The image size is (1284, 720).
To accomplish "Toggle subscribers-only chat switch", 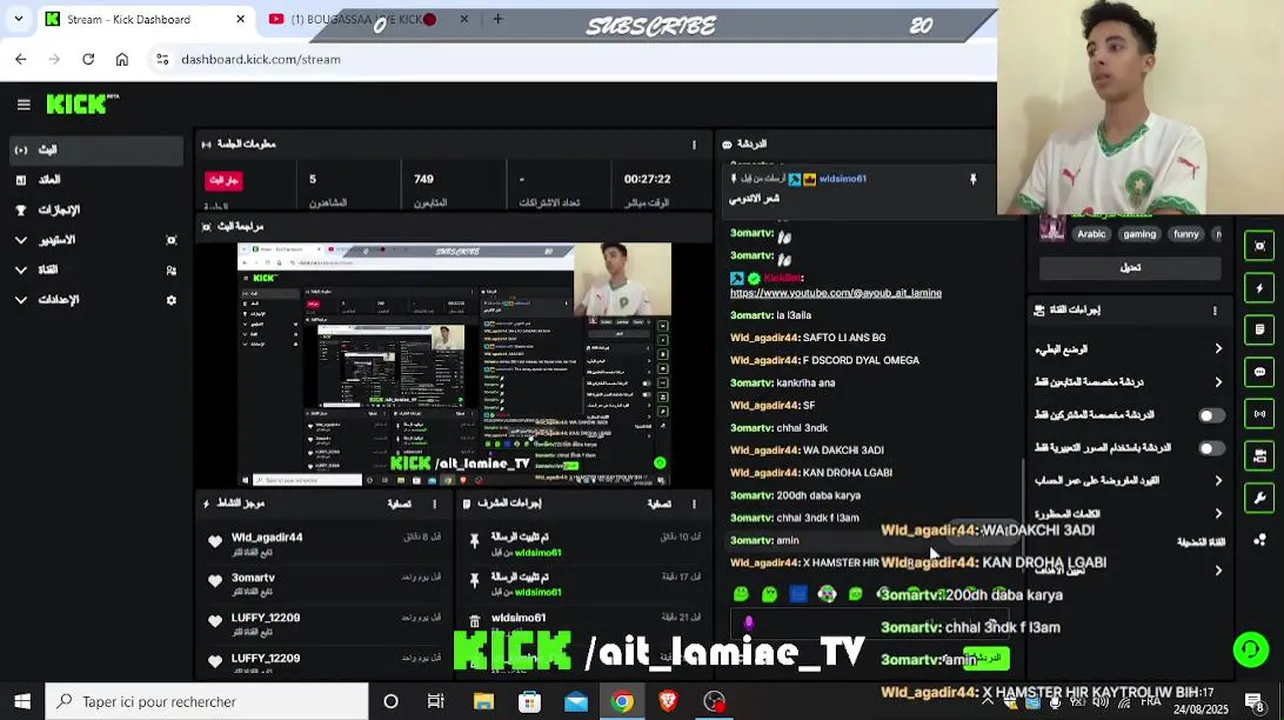I will tap(1211, 415).
